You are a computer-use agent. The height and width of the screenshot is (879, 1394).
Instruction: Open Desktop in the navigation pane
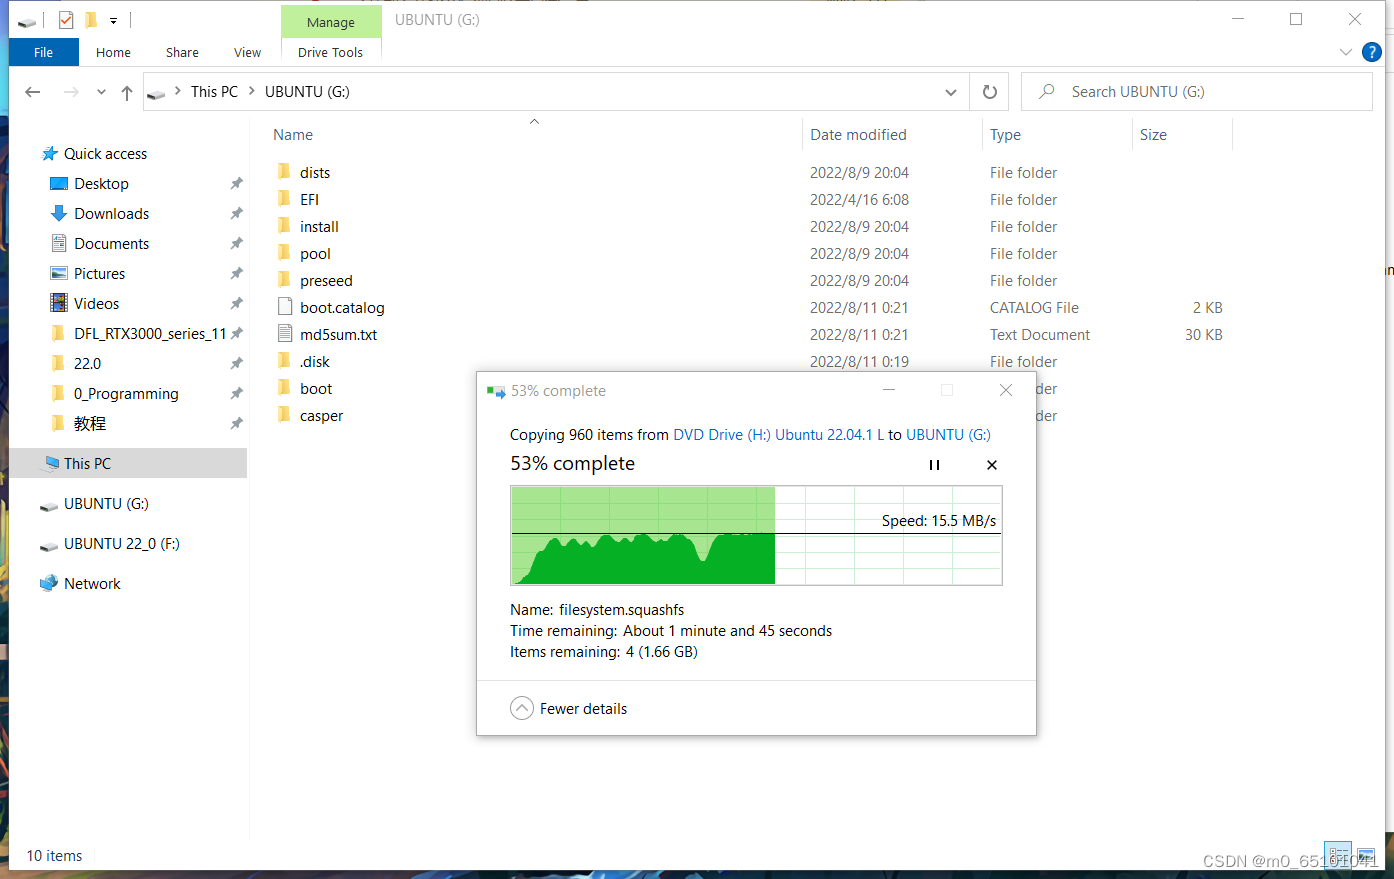[x=101, y=184]
